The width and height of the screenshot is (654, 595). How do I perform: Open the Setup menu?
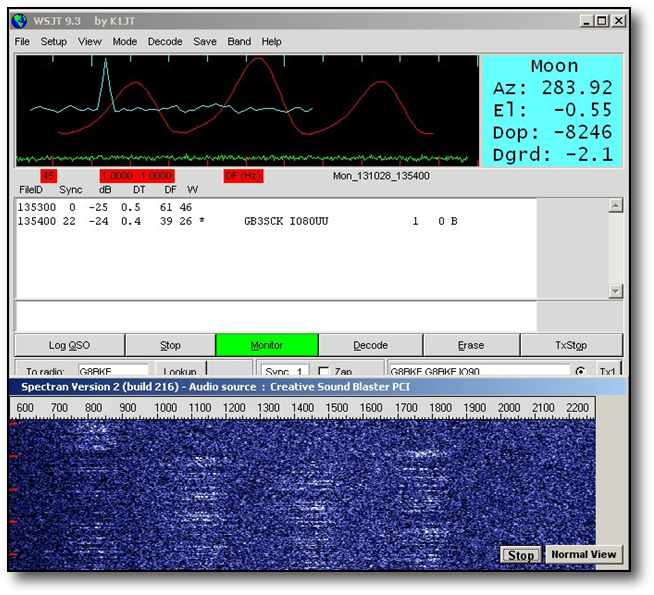[x=54, y=42]
